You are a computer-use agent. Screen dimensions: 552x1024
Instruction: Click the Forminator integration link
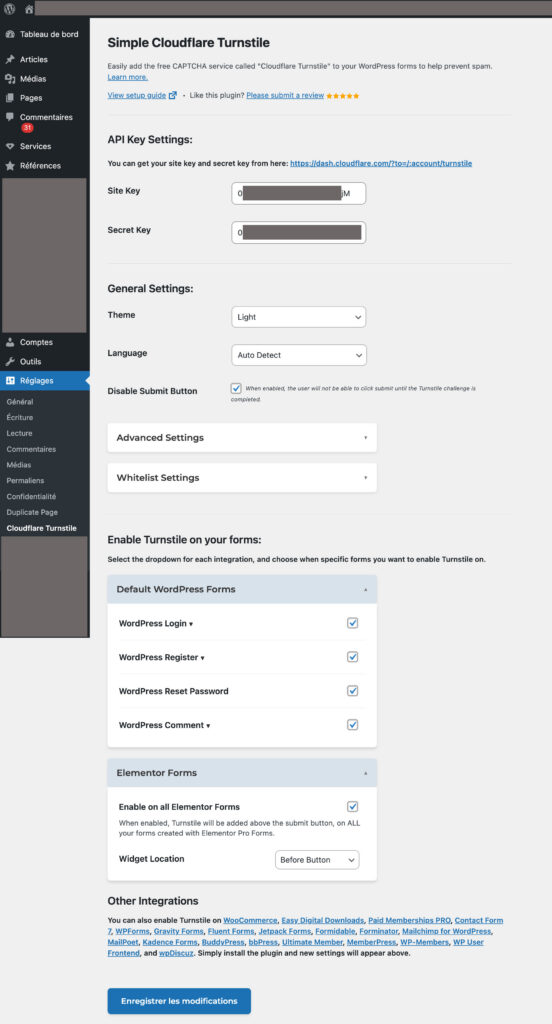(378, 931)
